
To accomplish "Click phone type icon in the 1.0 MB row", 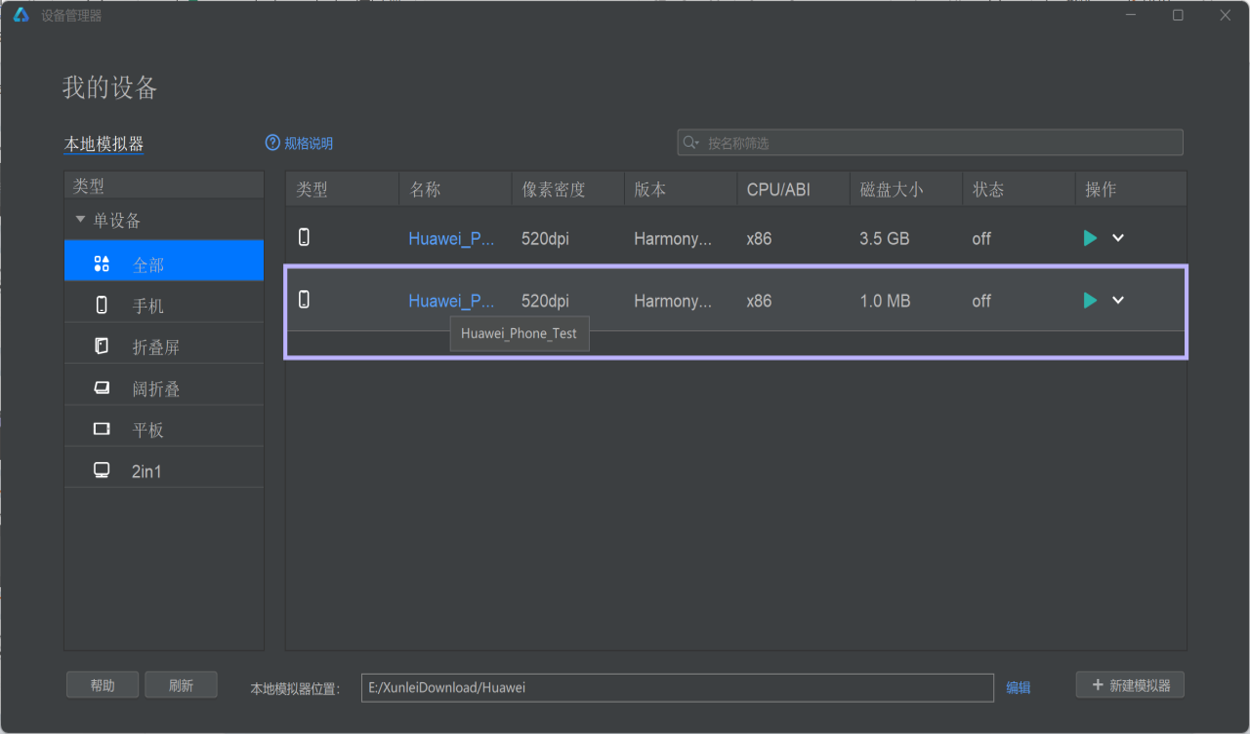I will [304, 299].
